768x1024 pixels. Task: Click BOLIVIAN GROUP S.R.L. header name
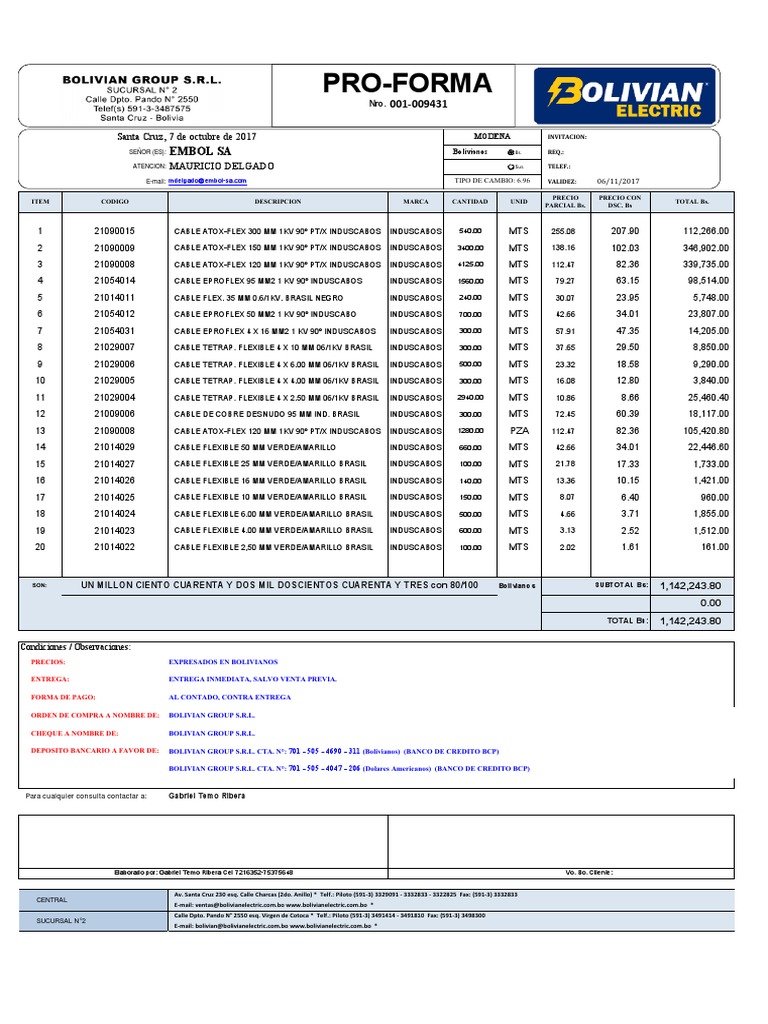(x=142, y=80)
